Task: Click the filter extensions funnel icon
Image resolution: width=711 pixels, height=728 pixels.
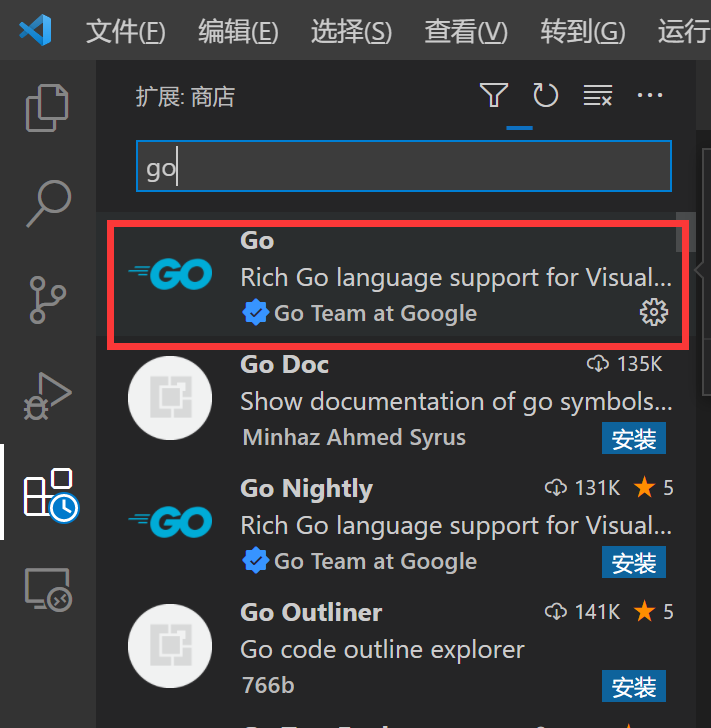Action: pyautogui.click(x=494, y=95)
